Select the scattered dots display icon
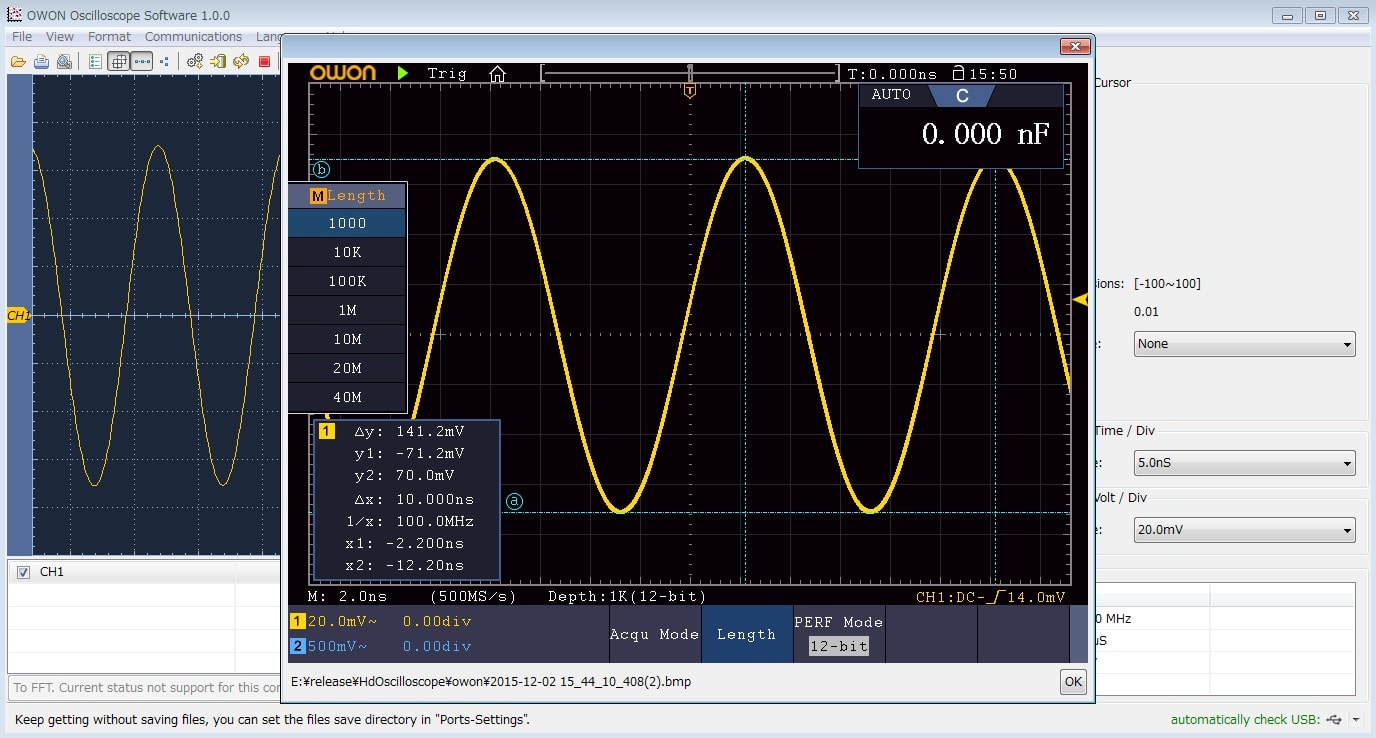This screenshot has height=738, width=1376. pyautogui.click(x=165, y=62)
